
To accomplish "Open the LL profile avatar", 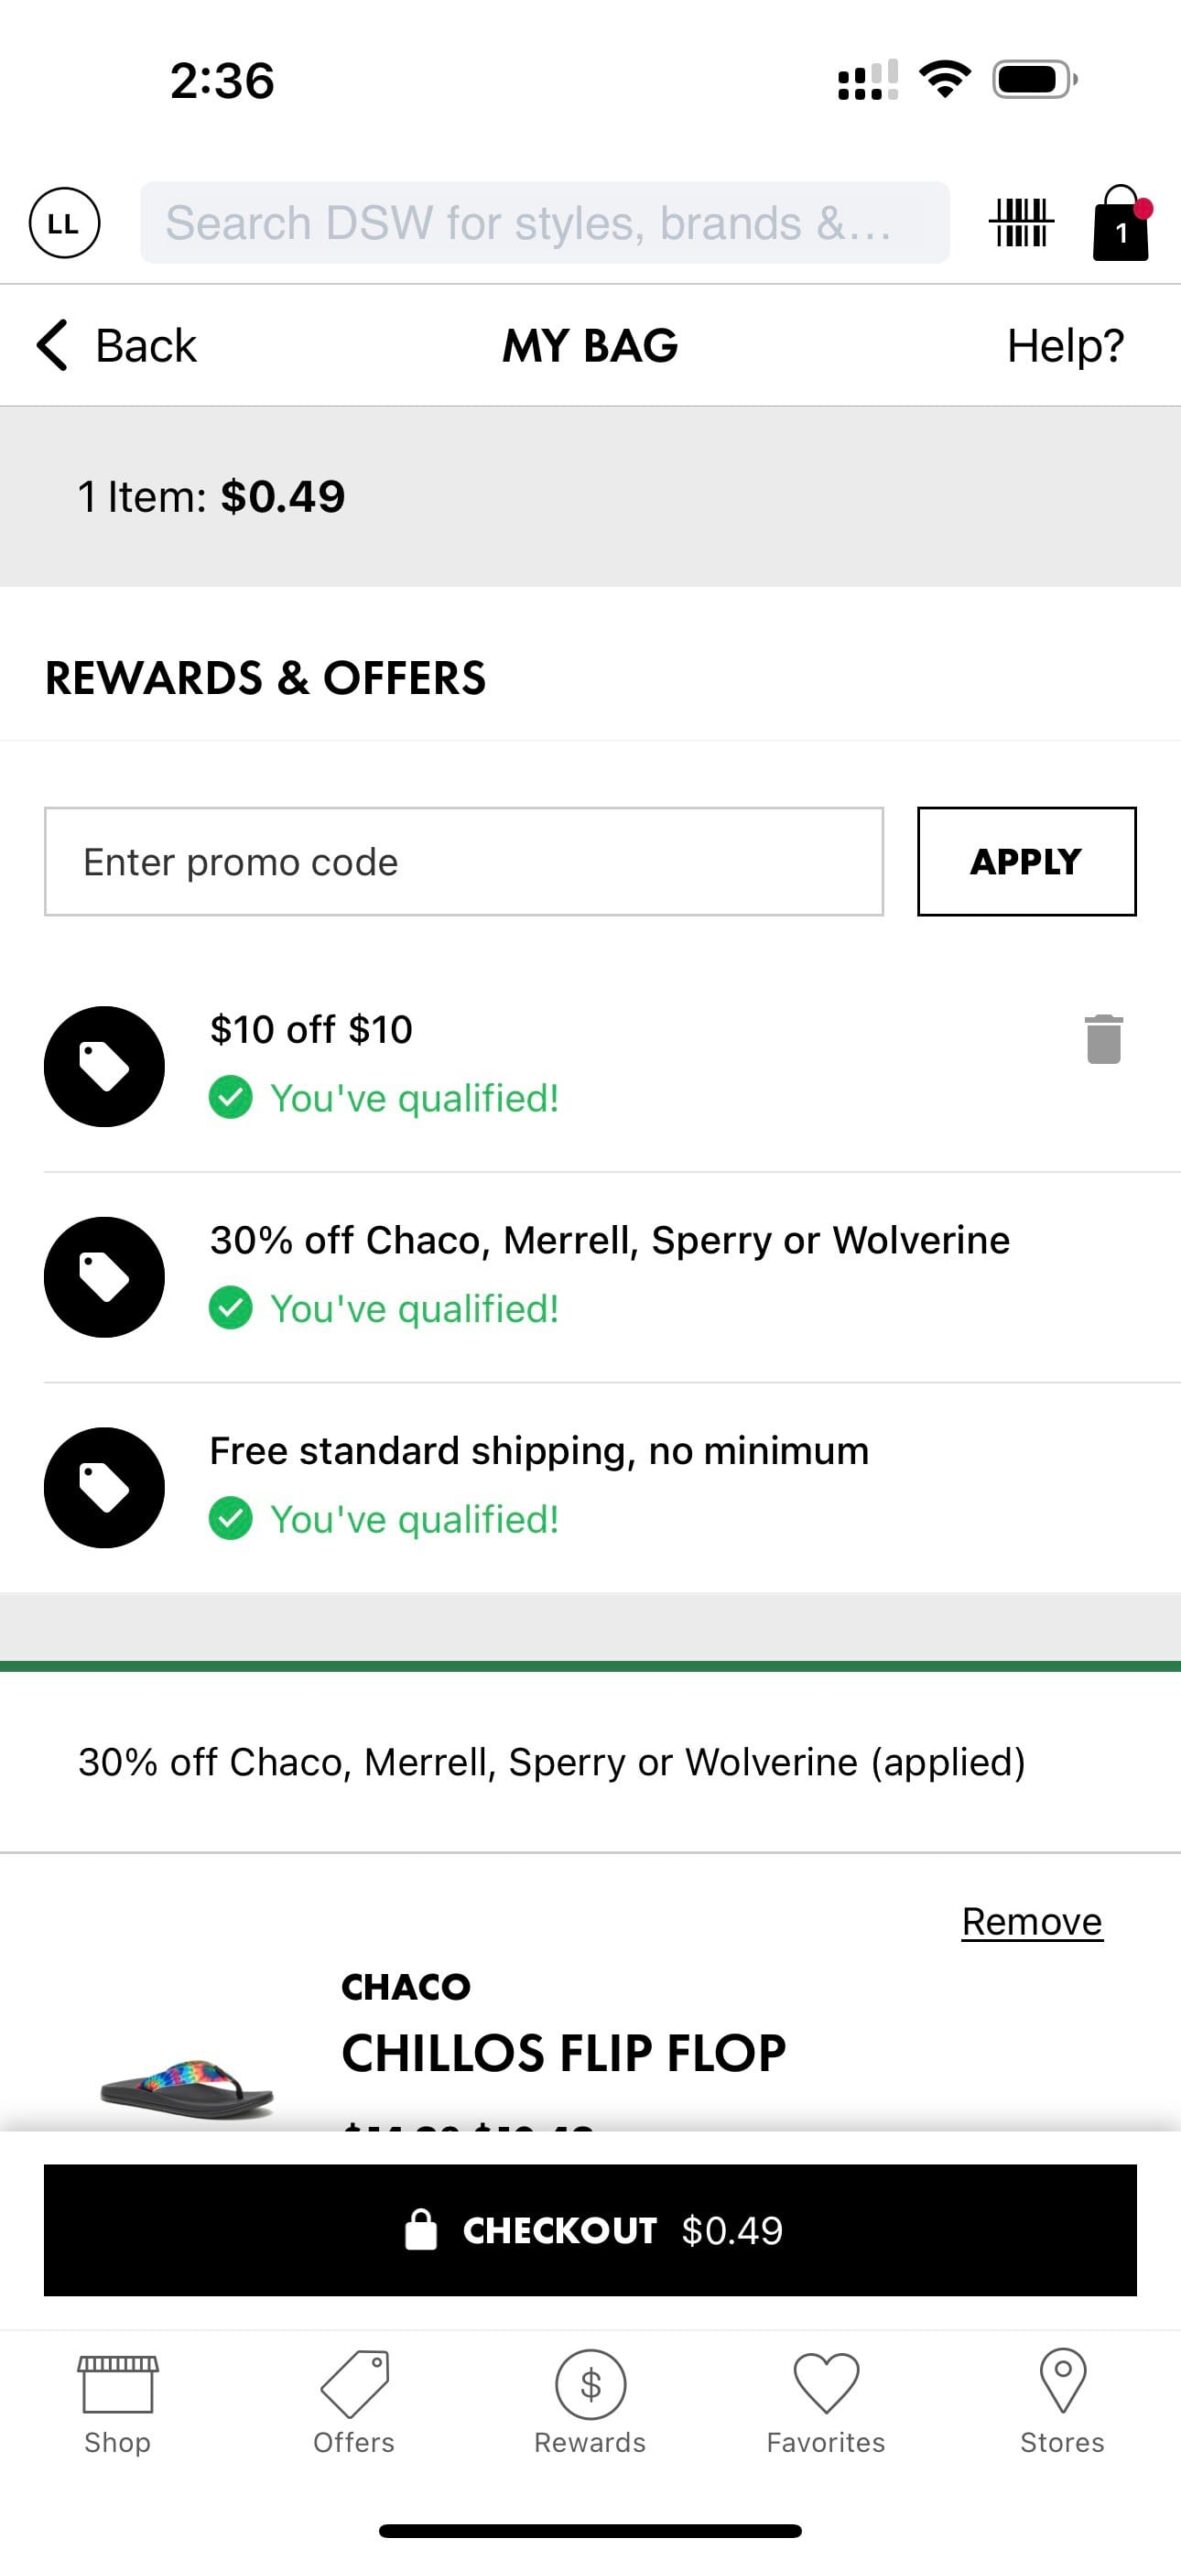I will [x=64, y=223].
